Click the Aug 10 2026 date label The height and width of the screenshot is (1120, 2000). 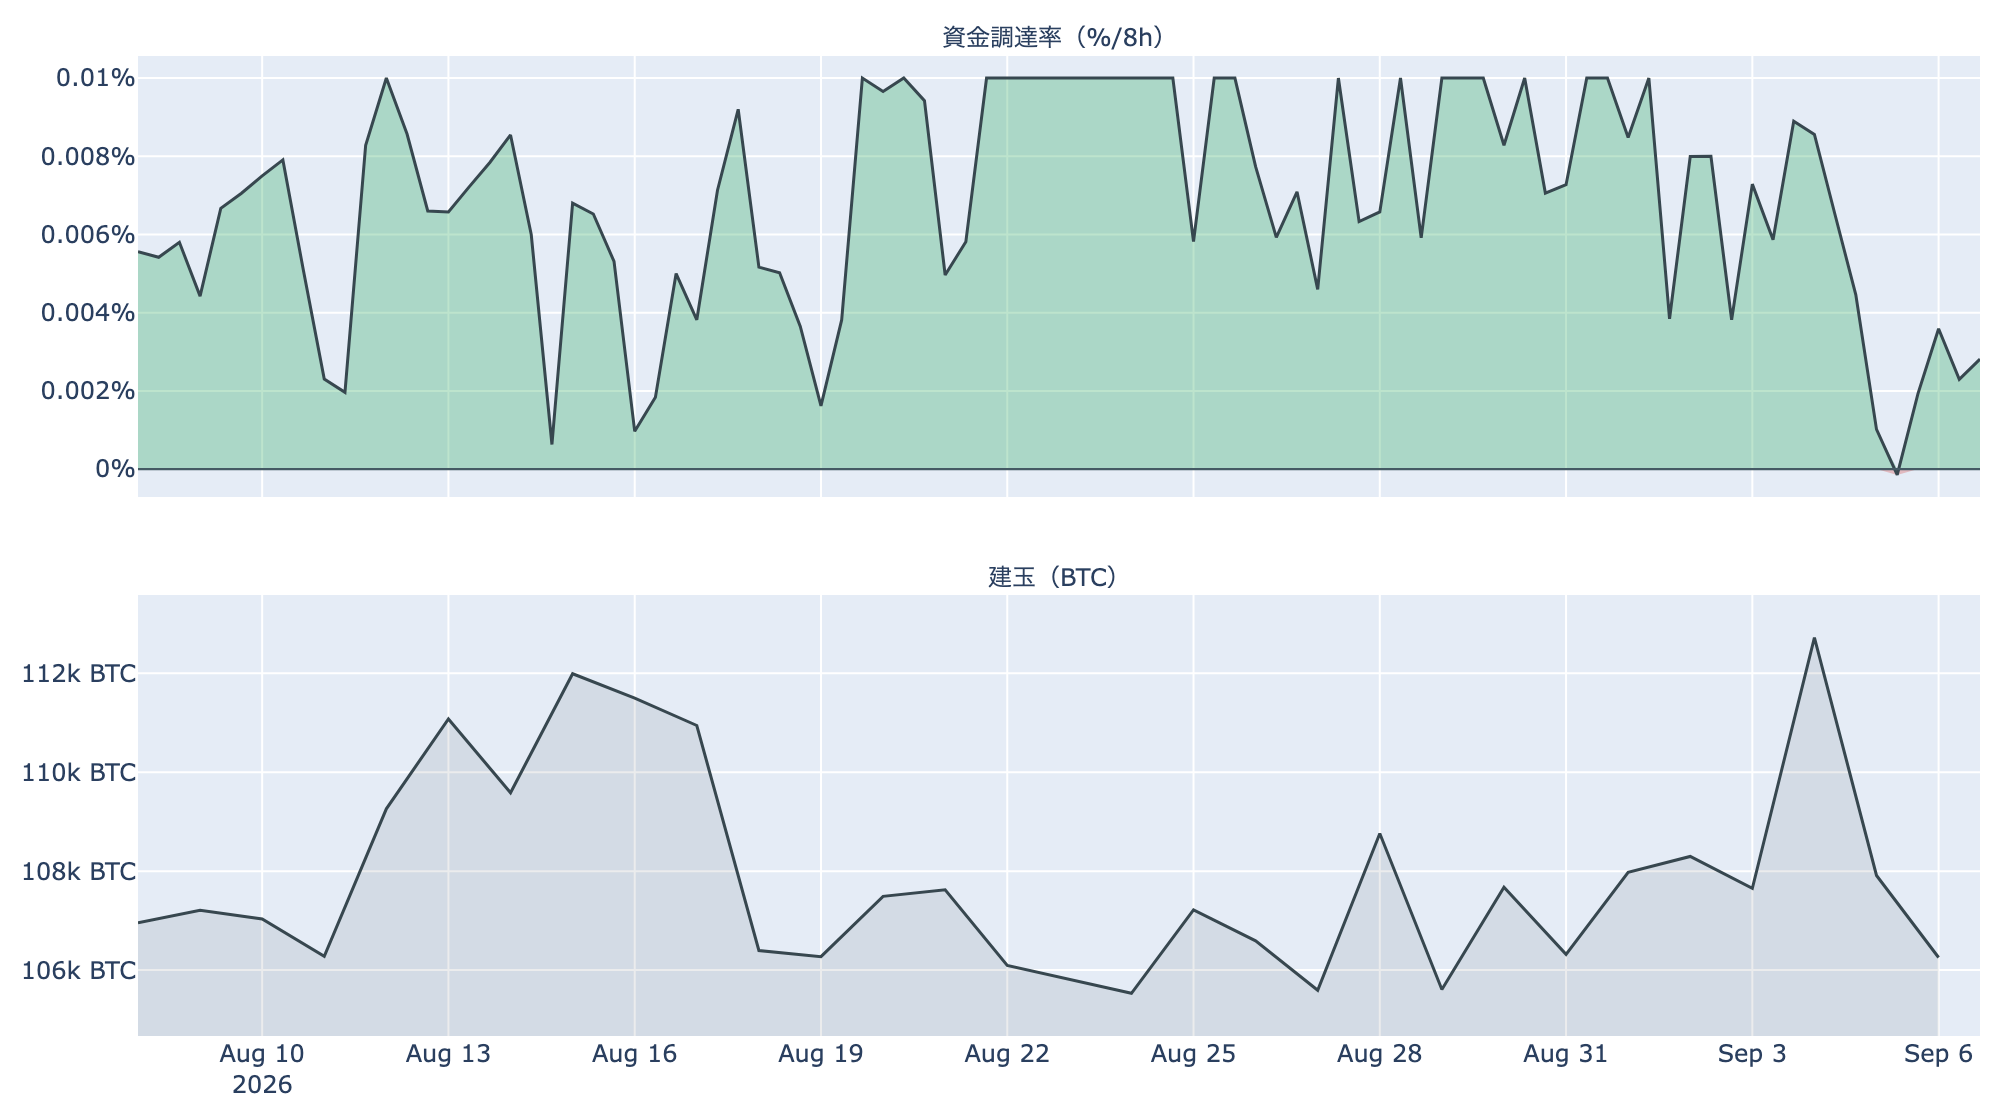pos(262,1069)
